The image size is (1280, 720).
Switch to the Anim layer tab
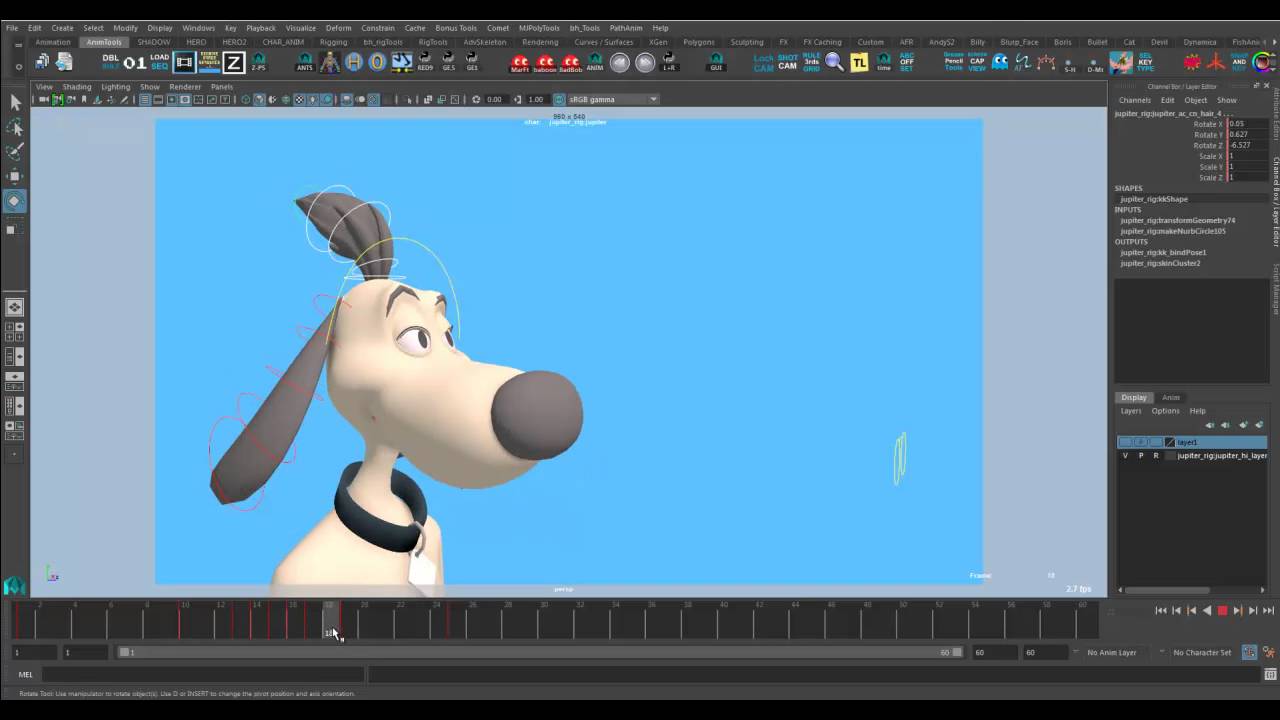click(x=1171, y=397)
